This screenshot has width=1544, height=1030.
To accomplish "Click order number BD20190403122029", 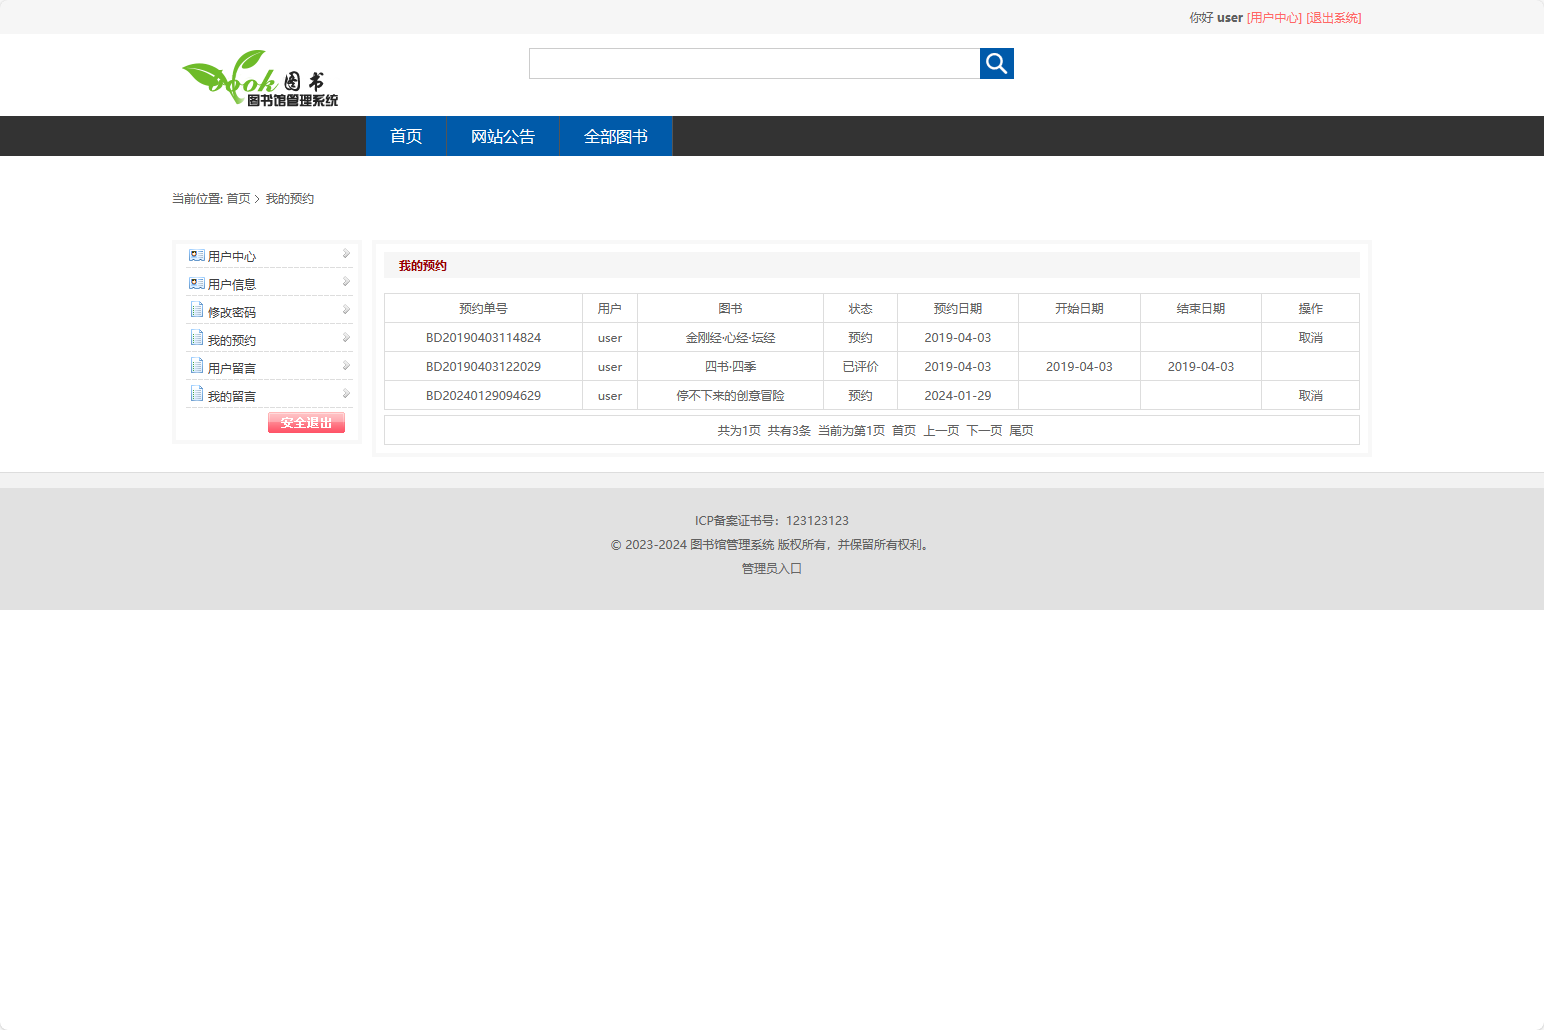I will 483,367.
